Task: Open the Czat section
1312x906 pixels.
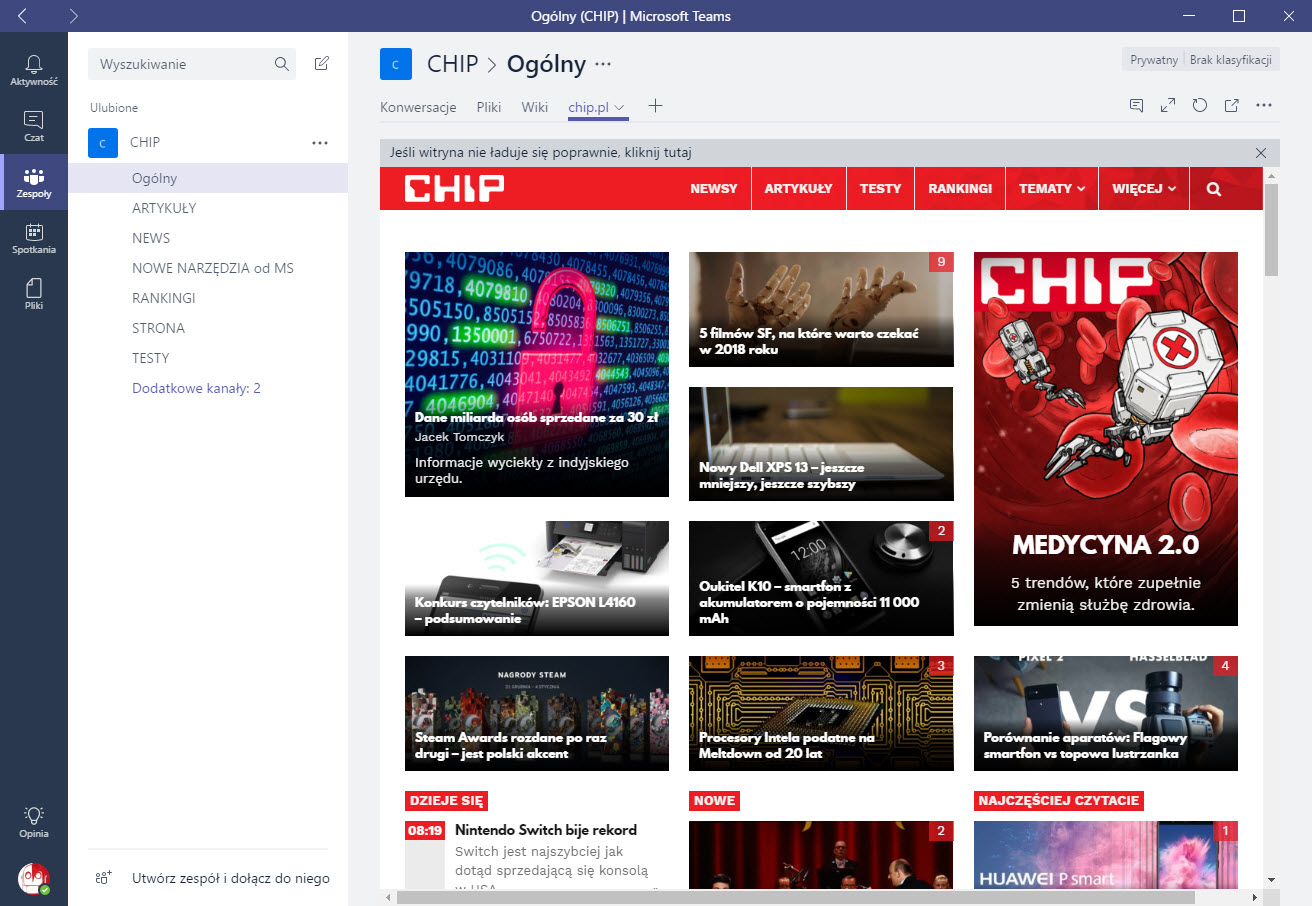Action: 34,126
